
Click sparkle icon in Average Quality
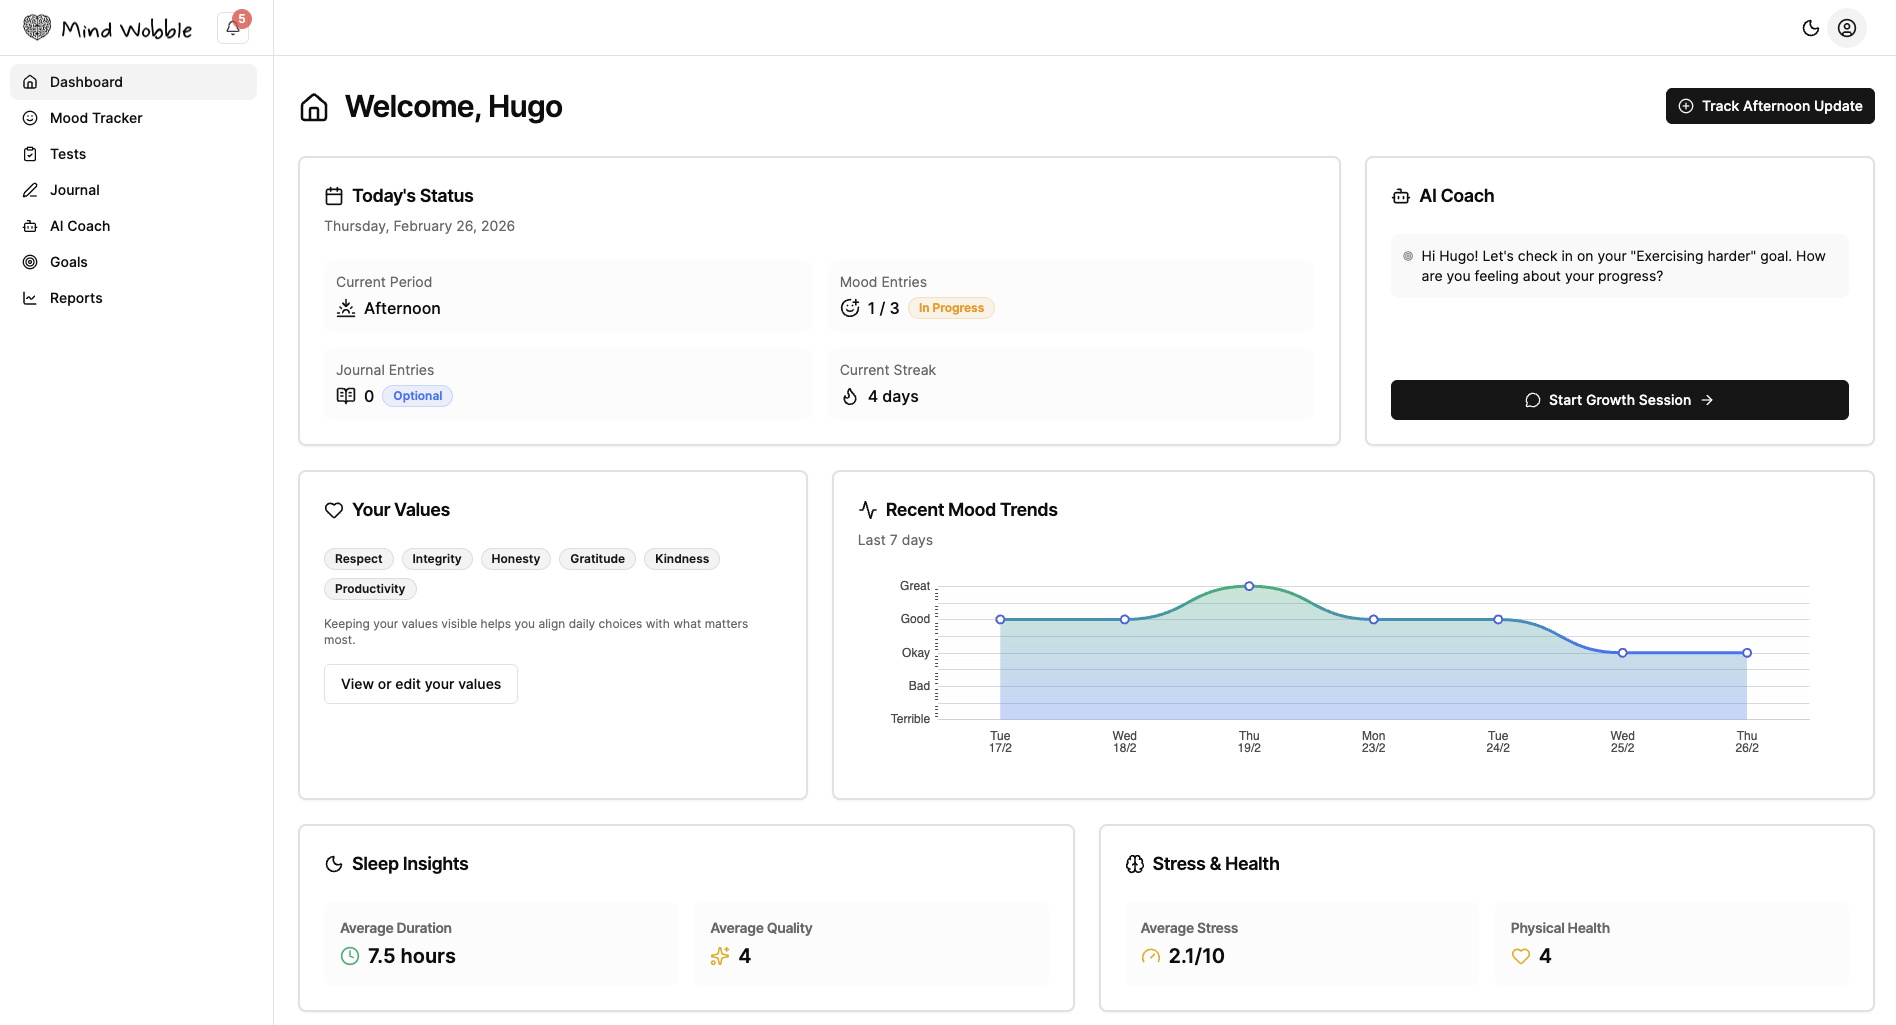(x=720, y=956)
